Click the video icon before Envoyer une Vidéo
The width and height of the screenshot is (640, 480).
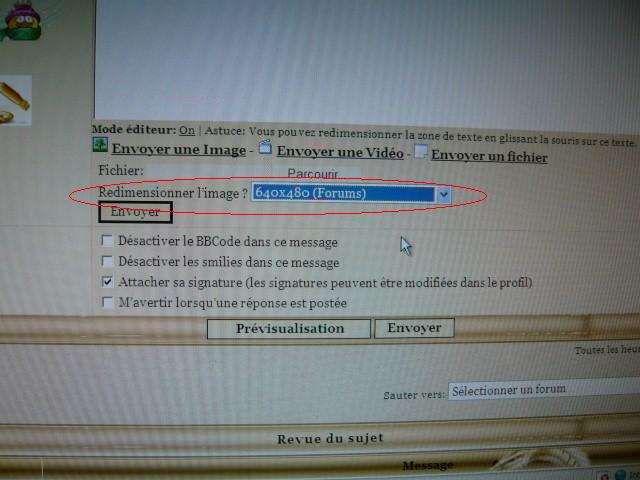265,148
